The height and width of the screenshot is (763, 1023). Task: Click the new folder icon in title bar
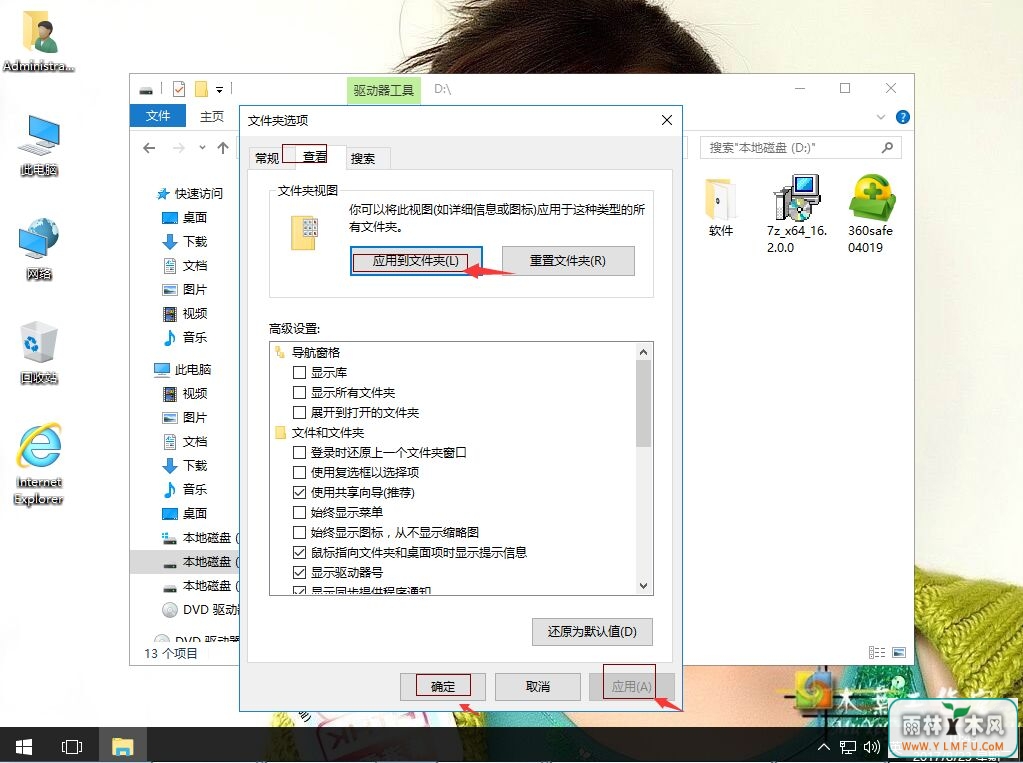pos(202,89)
